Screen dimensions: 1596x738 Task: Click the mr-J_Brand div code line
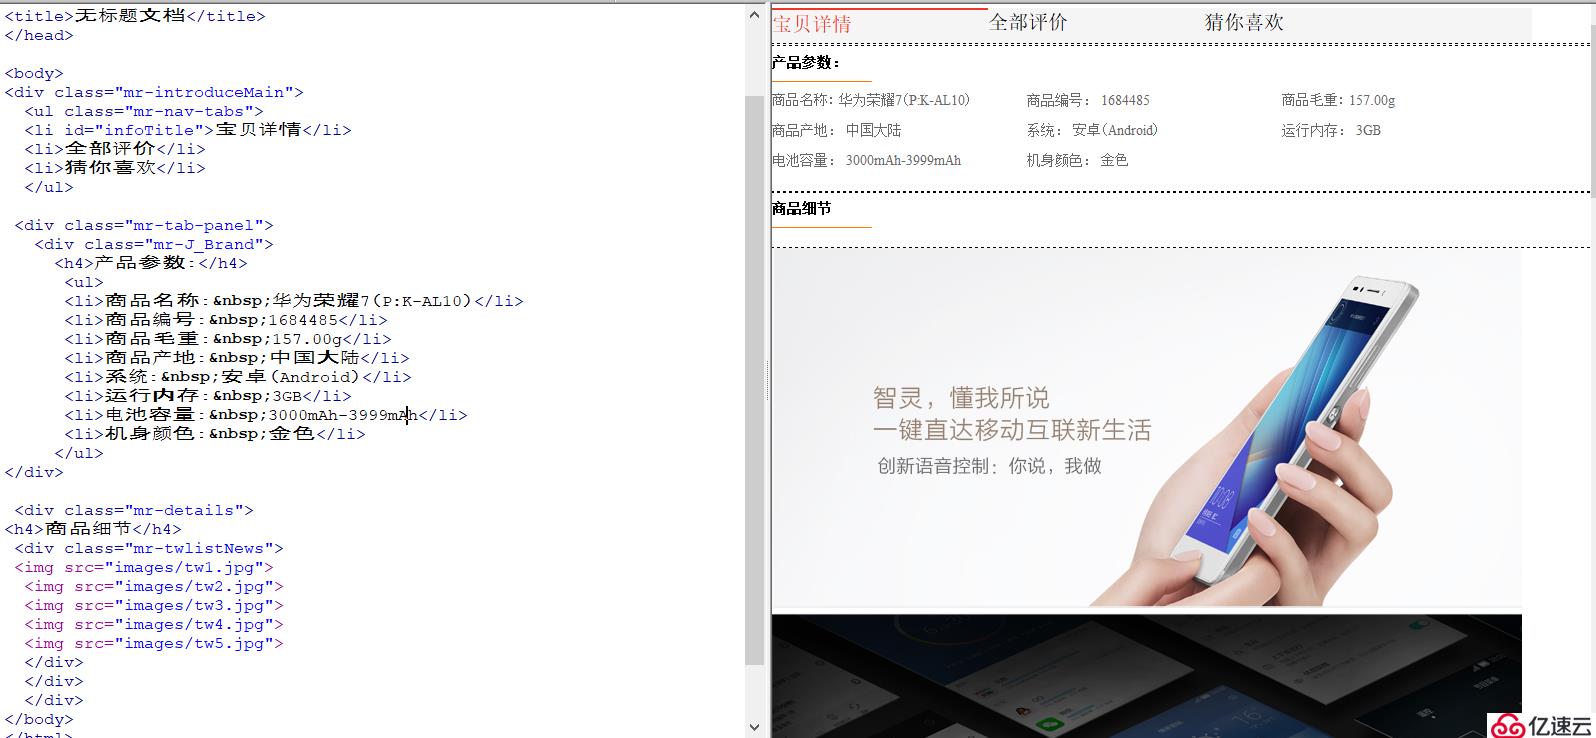point(154,244)
